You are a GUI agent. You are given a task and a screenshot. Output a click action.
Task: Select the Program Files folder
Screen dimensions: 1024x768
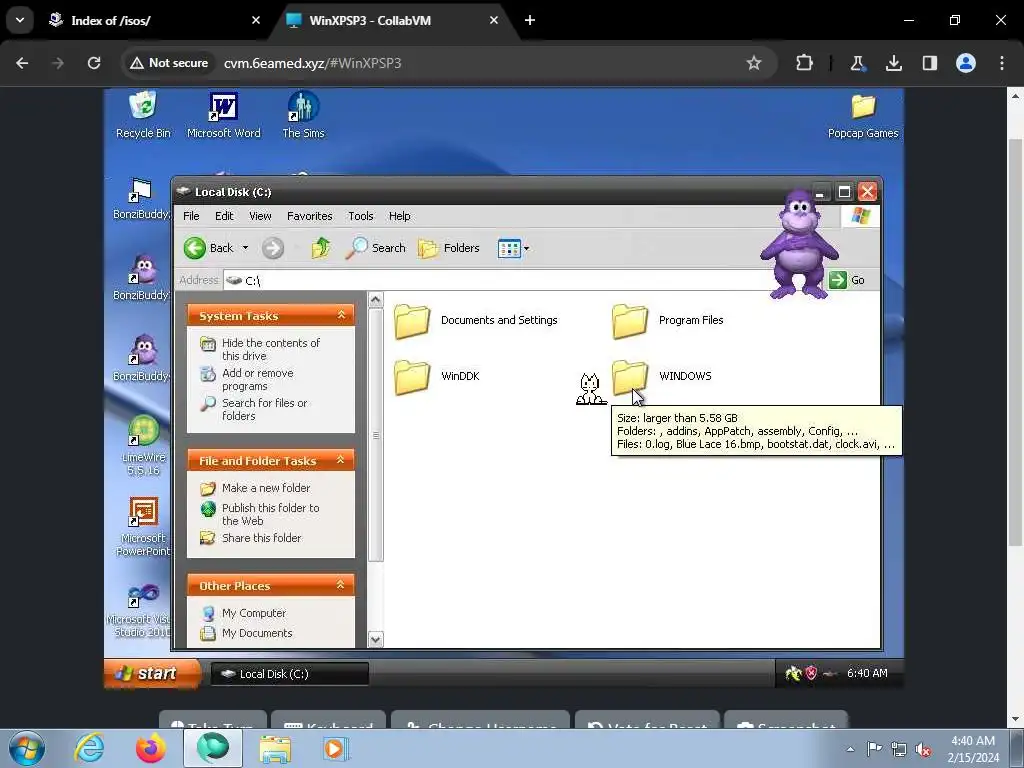pyautogui.click(x=668, y=320)
